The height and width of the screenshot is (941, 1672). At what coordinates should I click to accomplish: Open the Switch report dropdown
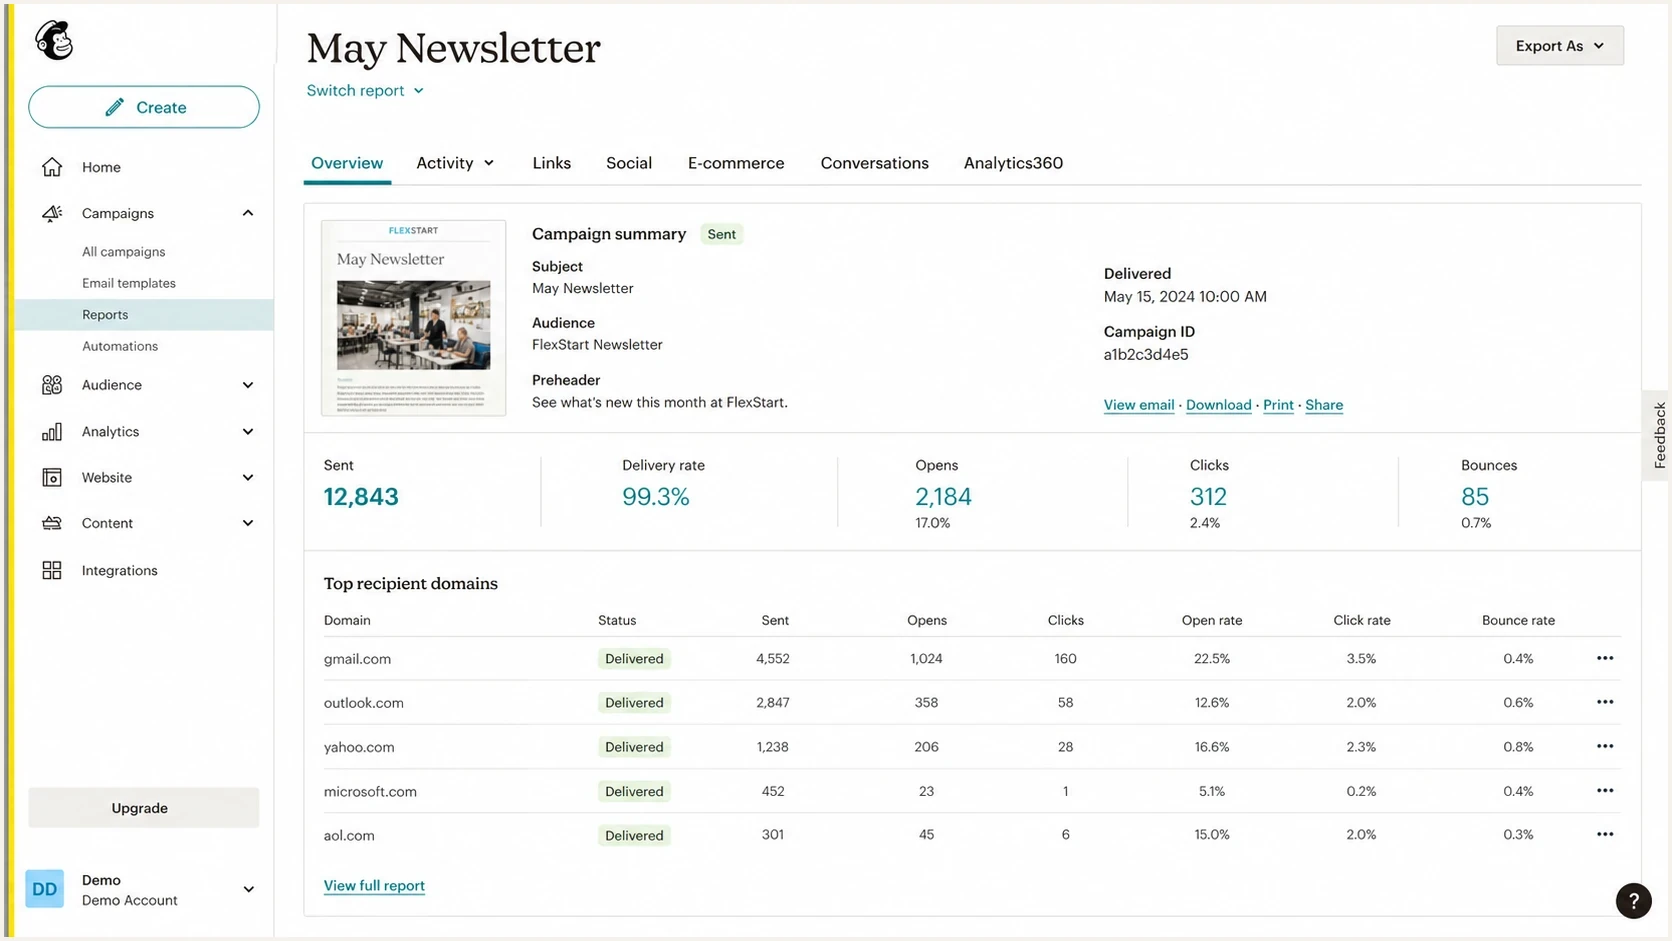[x=365, y=90]
